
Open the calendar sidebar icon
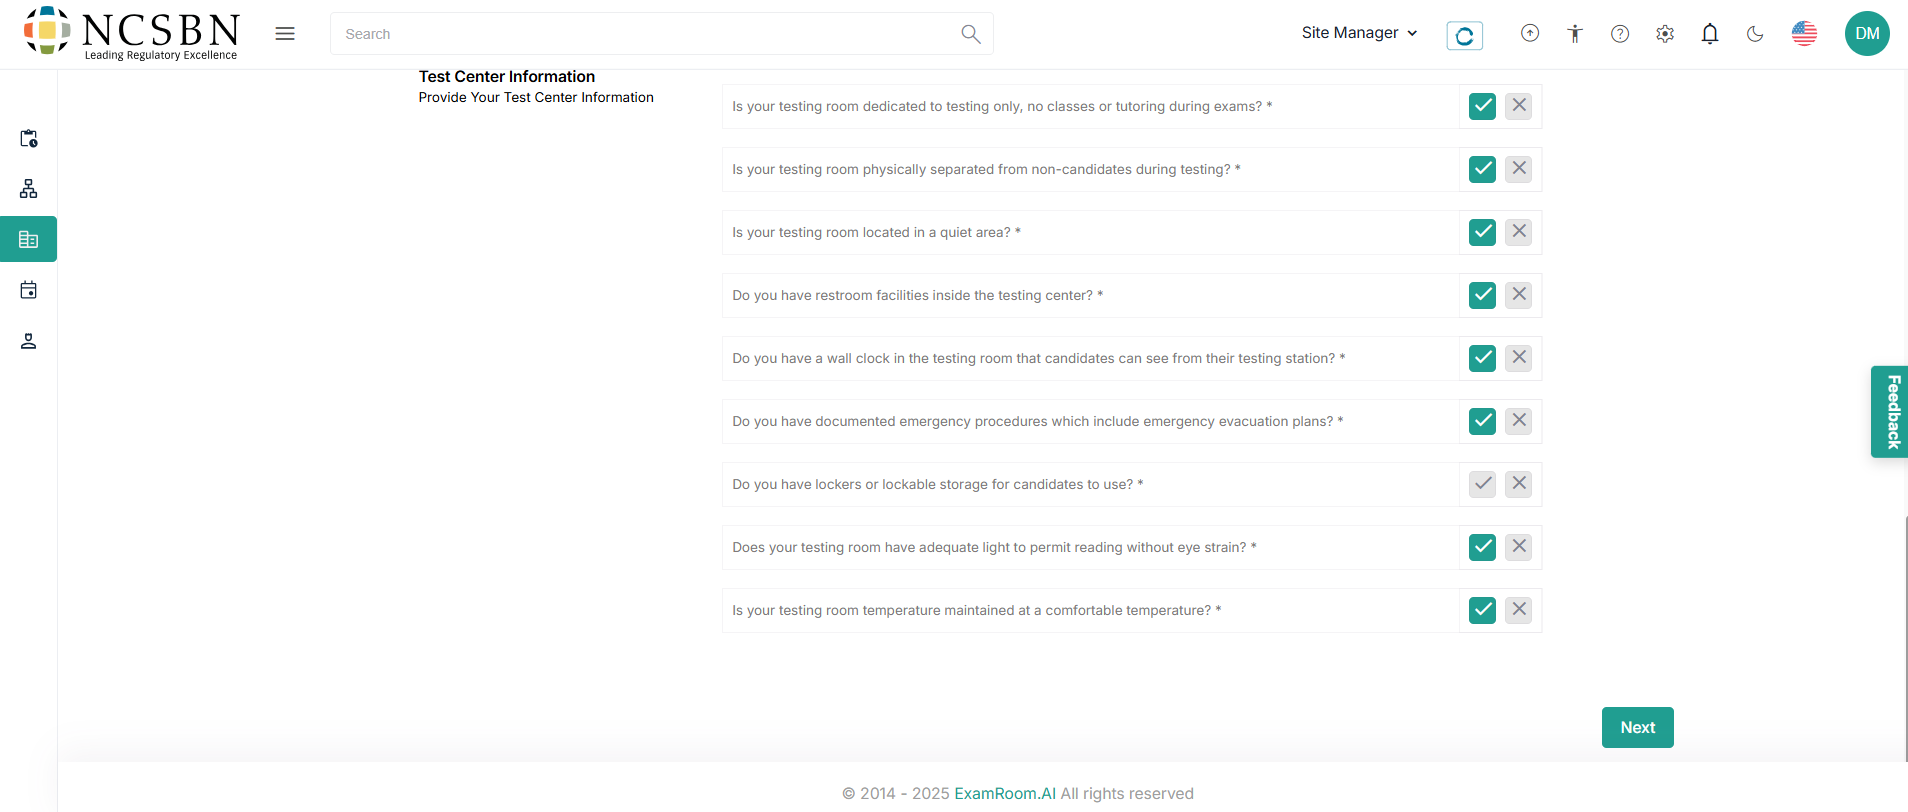29,290
